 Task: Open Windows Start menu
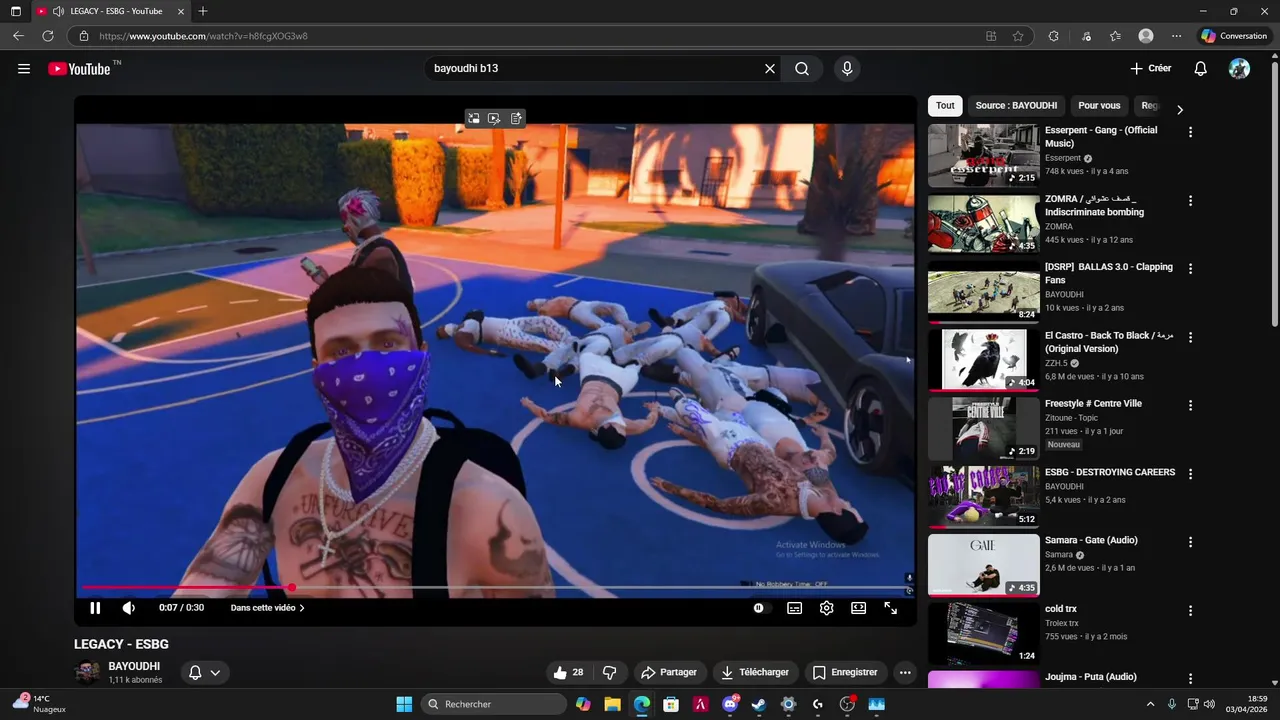click(404, 704)
